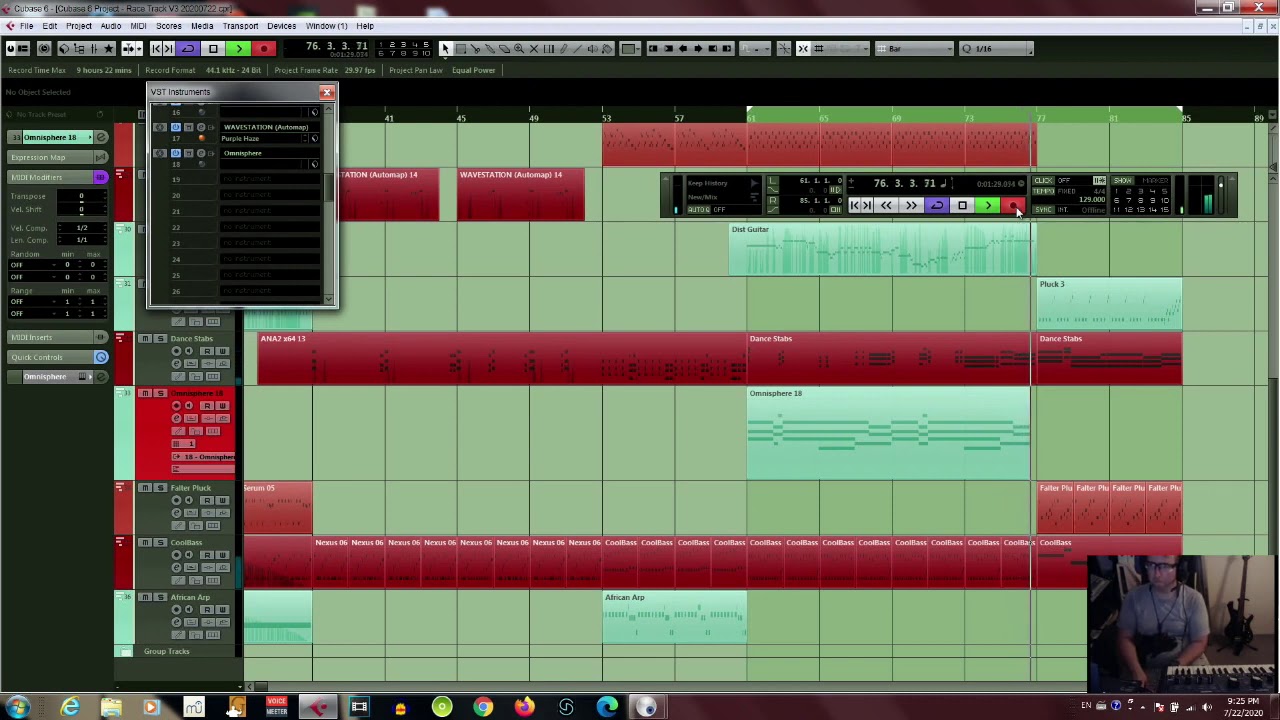The height and width of the screenshot is (720, 1280).
Task: Select the Split scissors tool
Action: coord(475,48)
